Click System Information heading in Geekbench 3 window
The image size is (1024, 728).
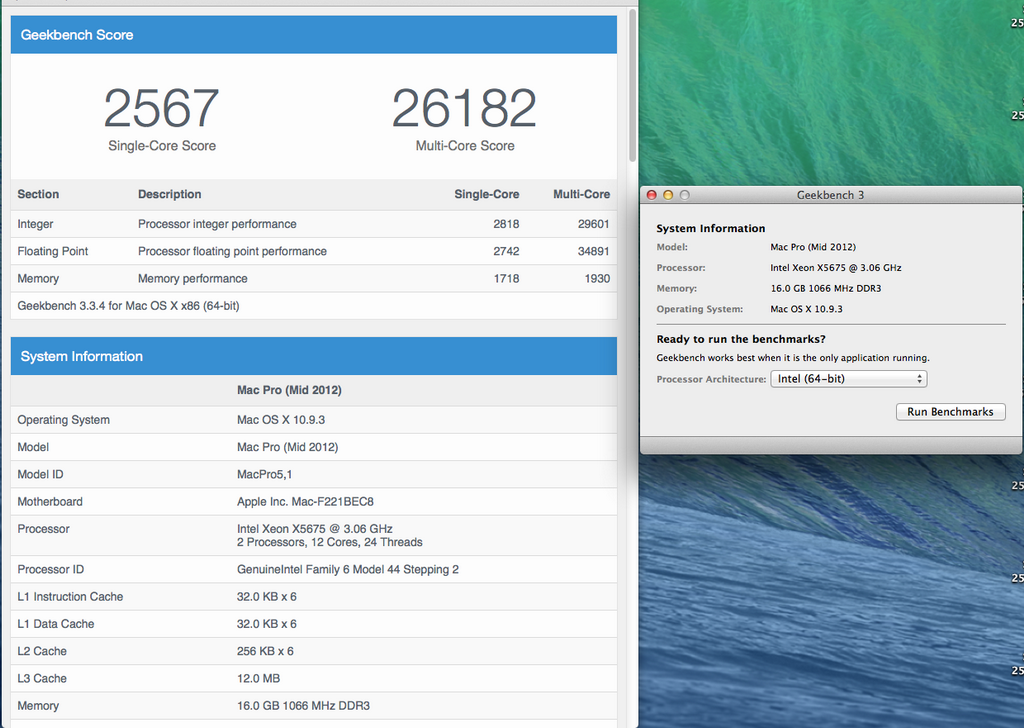(x=711, y=229)
